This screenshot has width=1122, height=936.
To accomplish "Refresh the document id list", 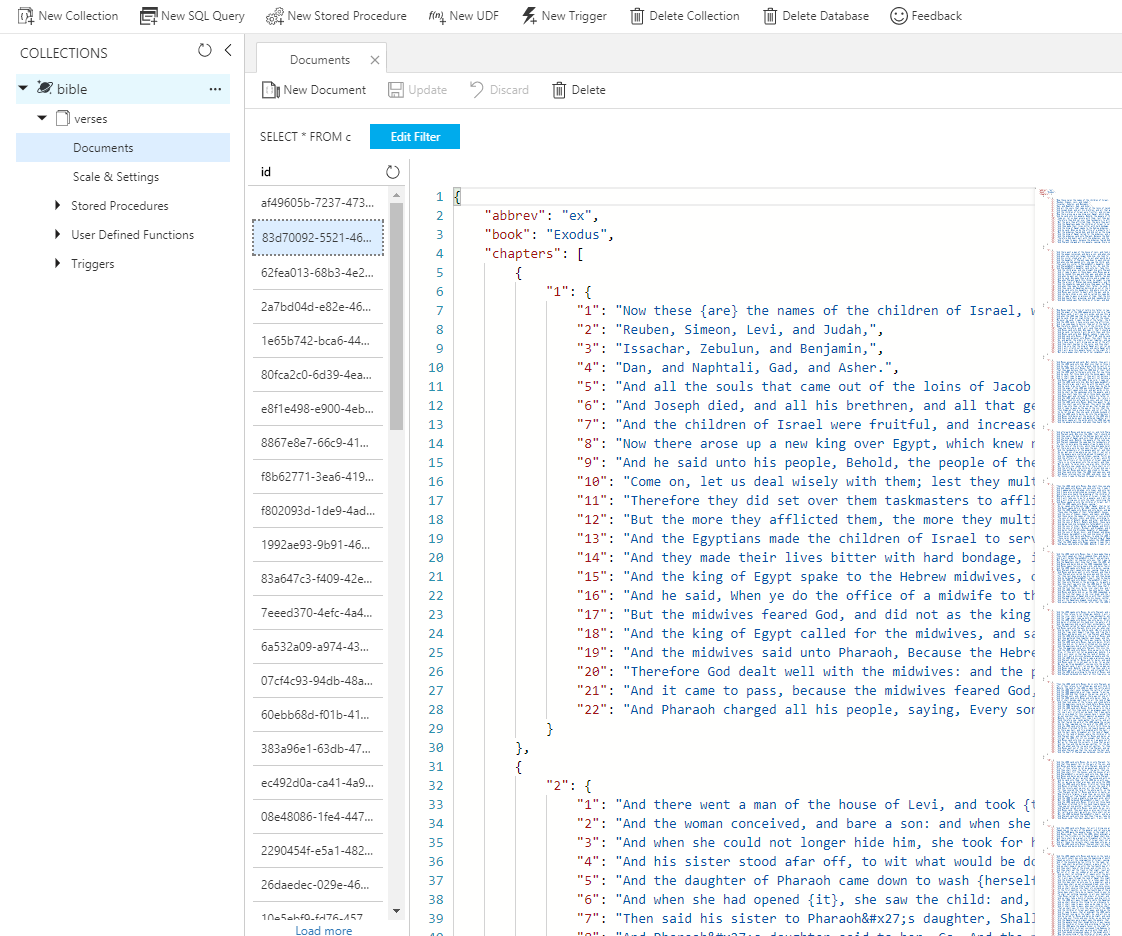I will point(392,172).
